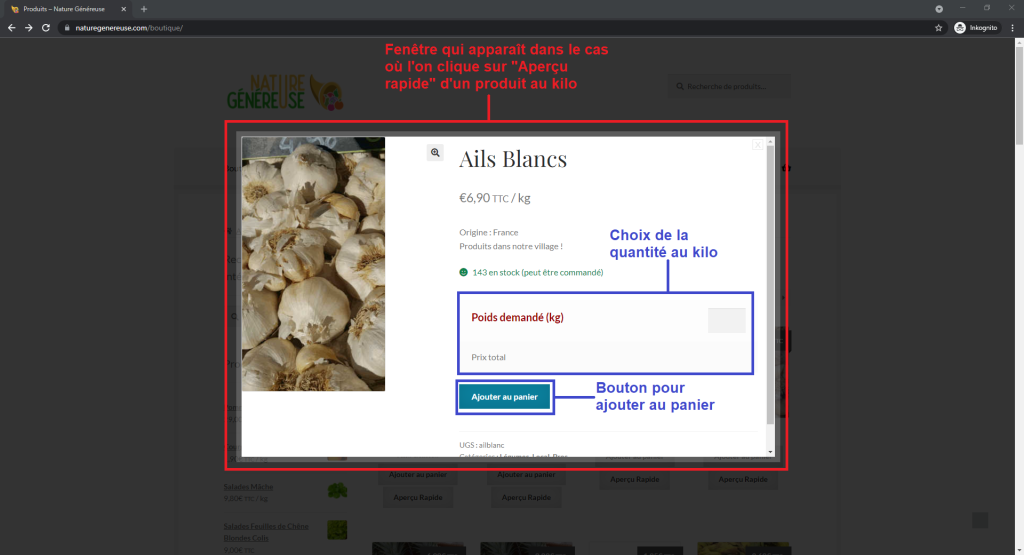Click the Nature Généreuse logo
The image size is (1024, 555).
(285, 92)
